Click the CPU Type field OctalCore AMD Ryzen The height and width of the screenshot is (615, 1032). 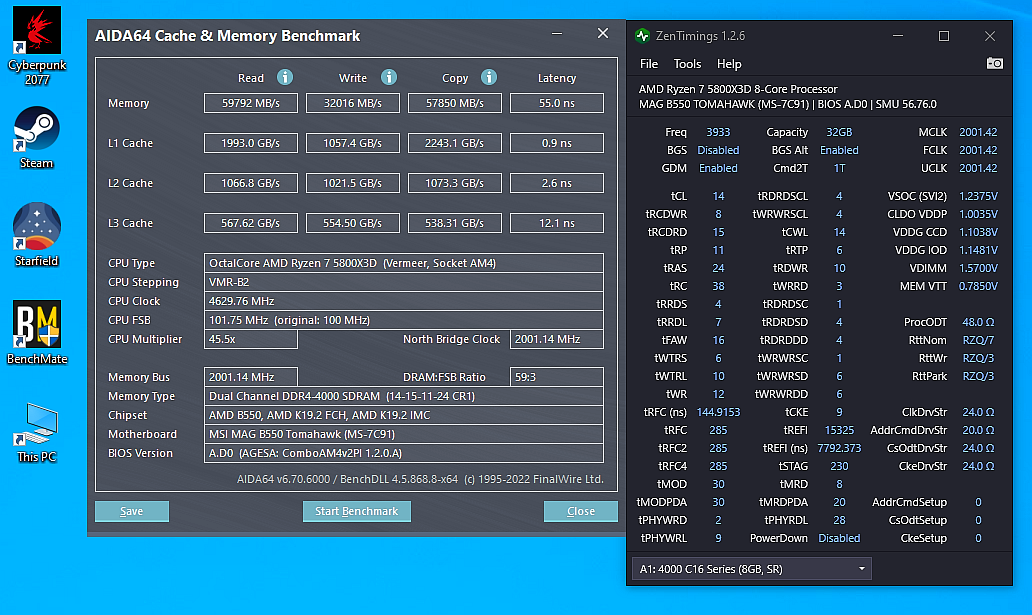pyautogui.click(x=403, y=263)
